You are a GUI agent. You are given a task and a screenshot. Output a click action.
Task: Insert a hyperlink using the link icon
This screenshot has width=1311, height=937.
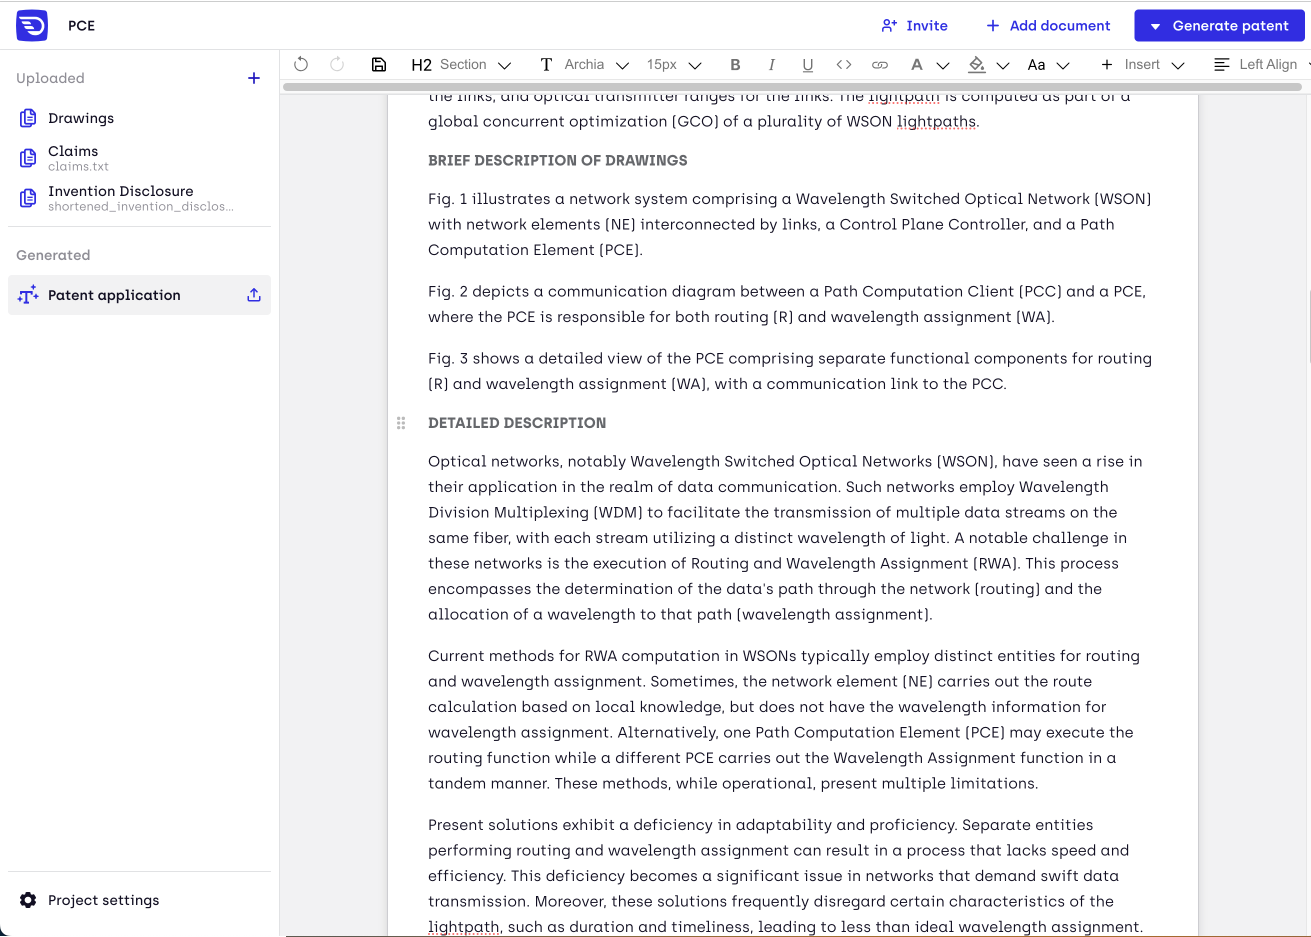click(880, 64)
